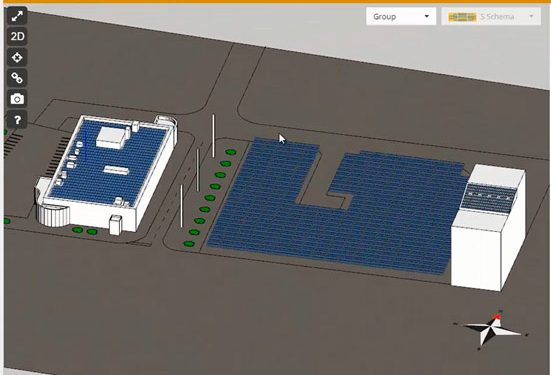Open the Group dropdown

401,17
